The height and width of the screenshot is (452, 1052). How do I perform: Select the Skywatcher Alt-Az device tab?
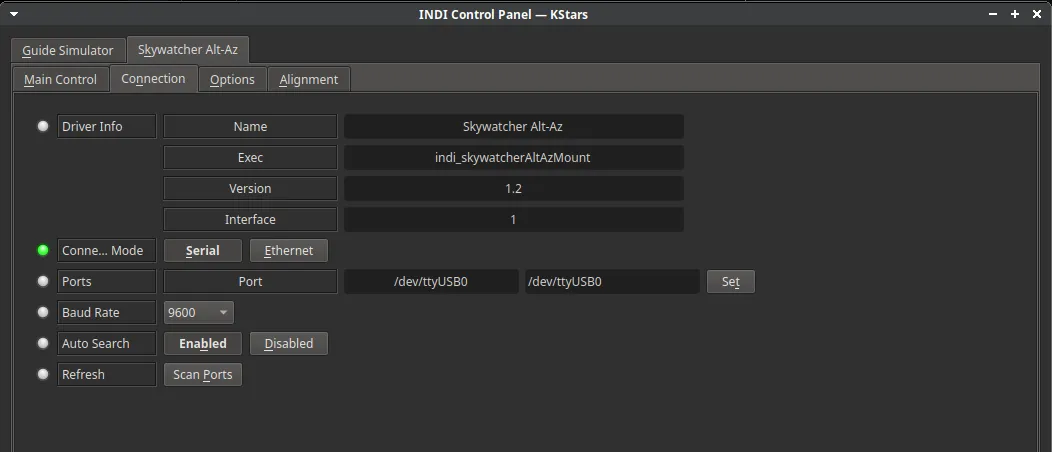tap(188, 50)
